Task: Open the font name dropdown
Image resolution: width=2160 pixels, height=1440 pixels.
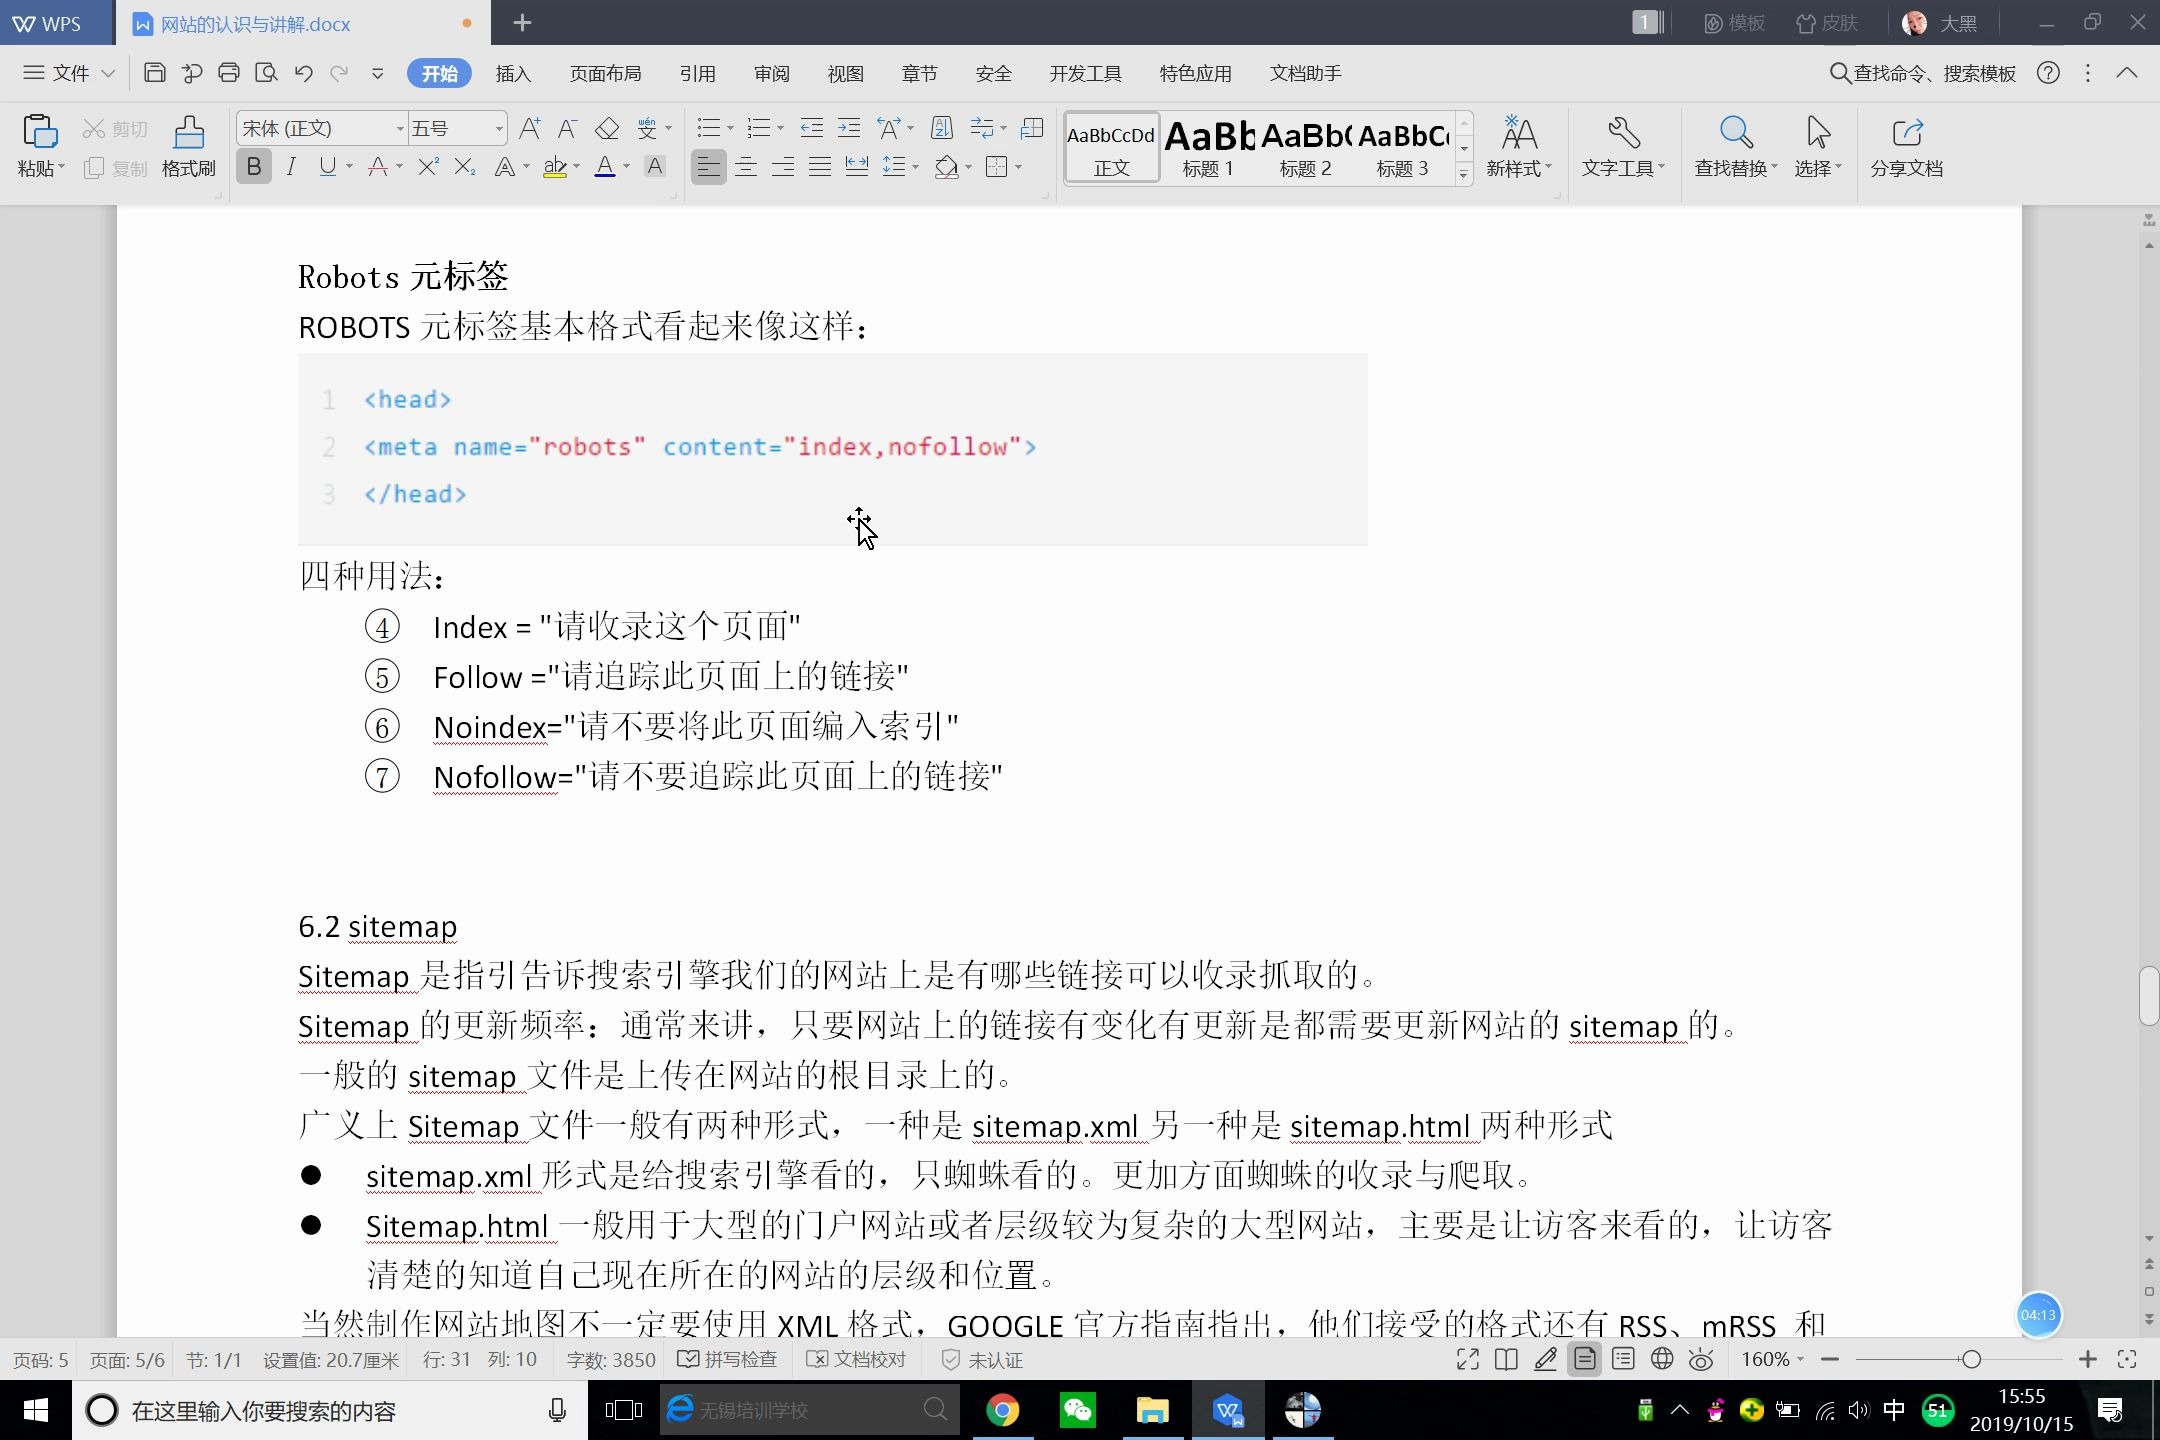Action: (x=399, y=129)
